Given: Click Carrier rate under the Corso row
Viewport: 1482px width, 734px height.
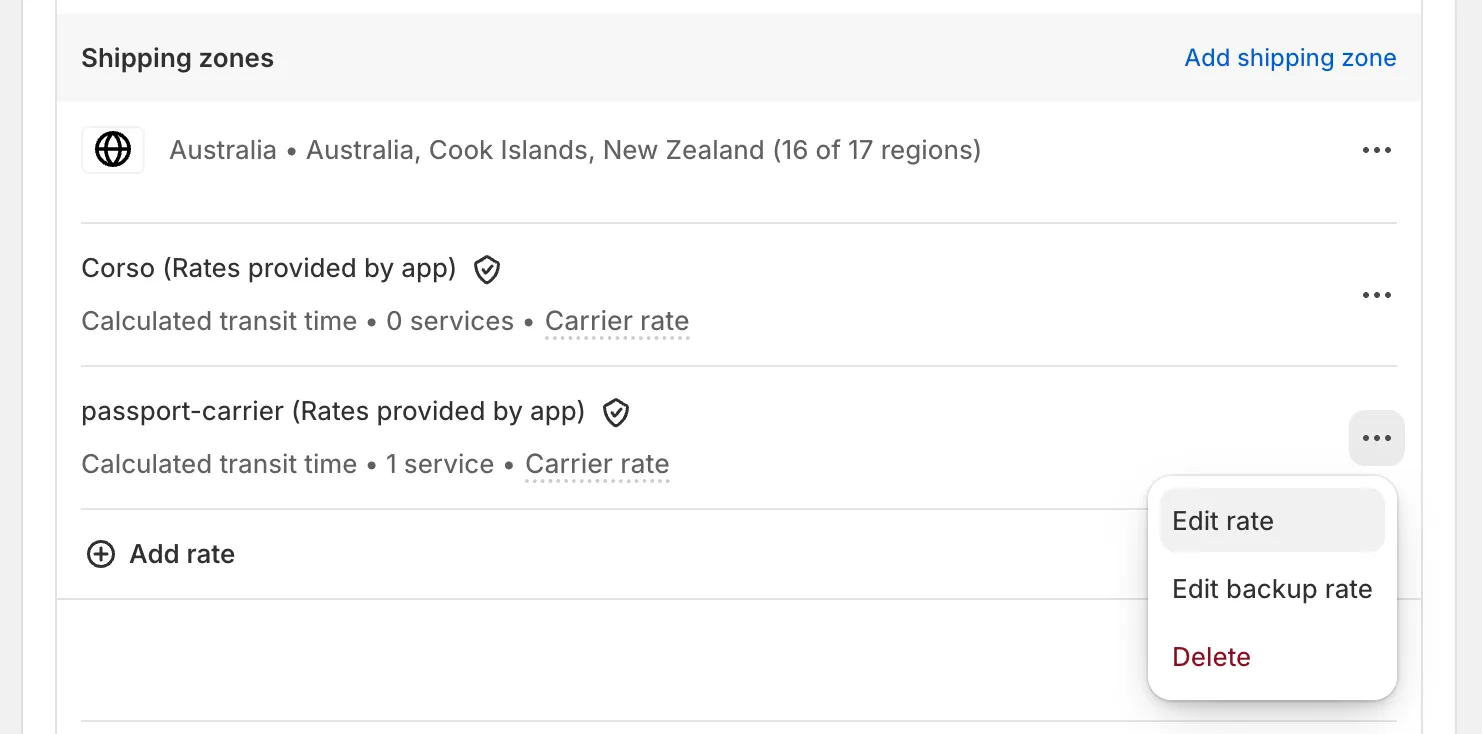Looking at the screenshot, I should pyautogui.click(x=616, y=321).
